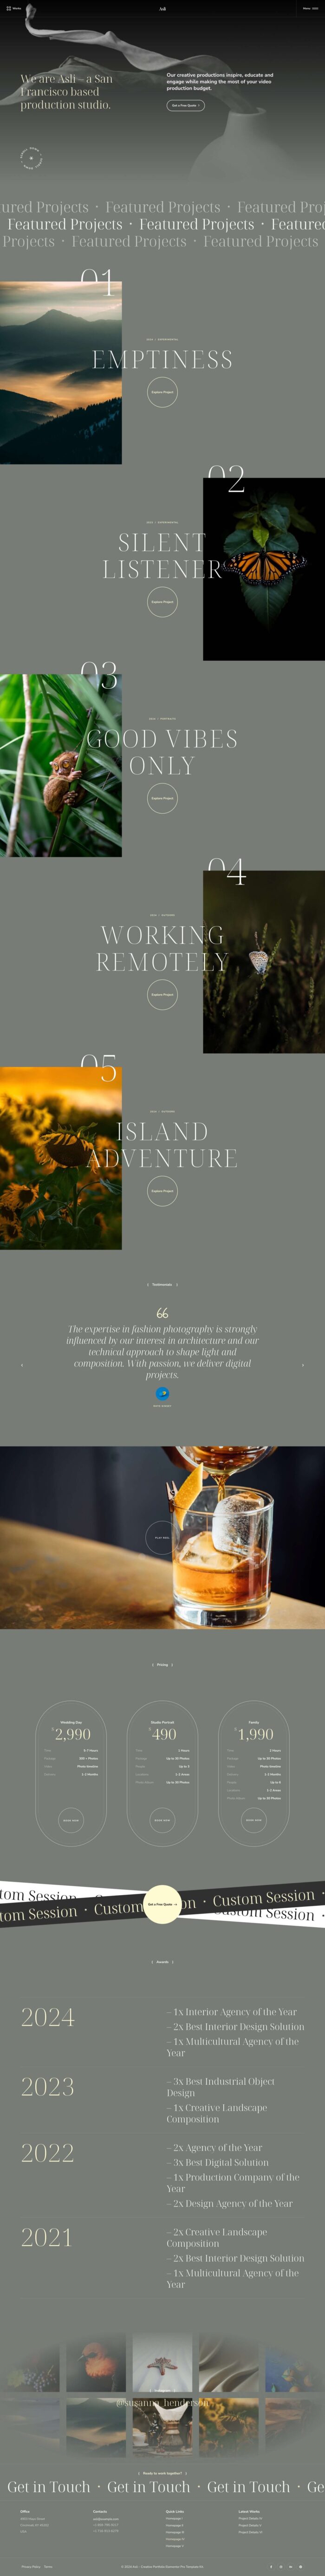Explore the Silent Listener project circle button
Viewport: 325px width, 2576px height.
(162, 602)
